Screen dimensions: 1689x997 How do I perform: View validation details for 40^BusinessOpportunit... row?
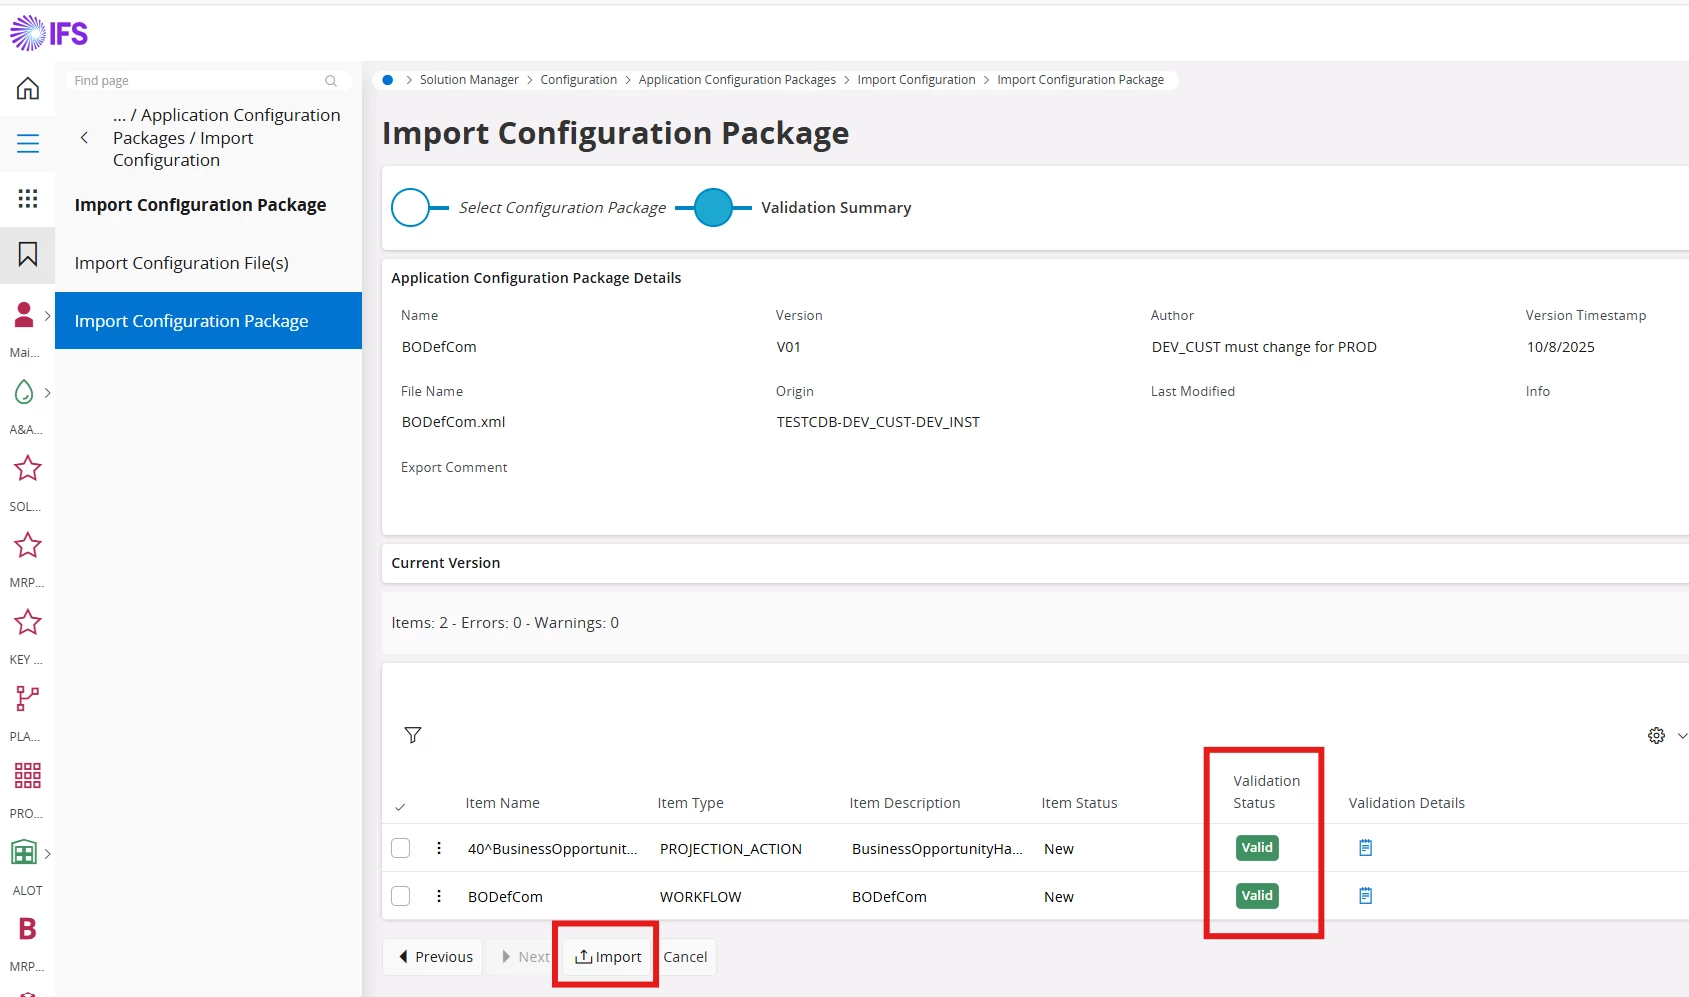(1365, 848)
